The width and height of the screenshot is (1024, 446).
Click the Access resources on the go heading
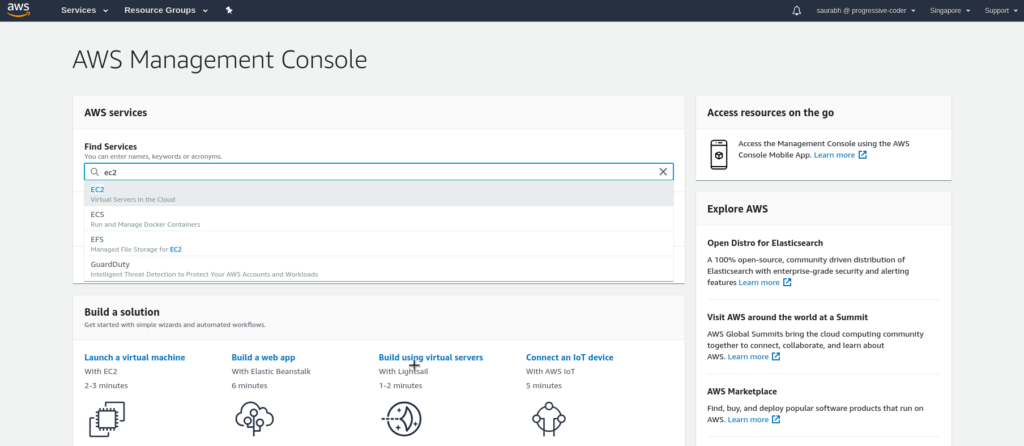pyautogui.click(x=771, y=112)
